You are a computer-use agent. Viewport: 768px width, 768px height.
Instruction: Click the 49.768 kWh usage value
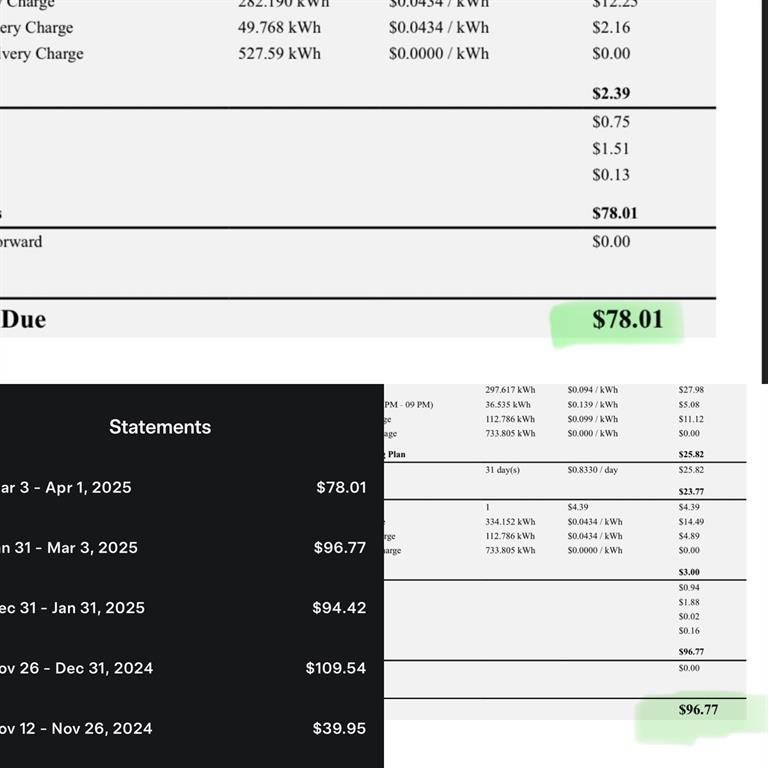click(x=279, y=27)
